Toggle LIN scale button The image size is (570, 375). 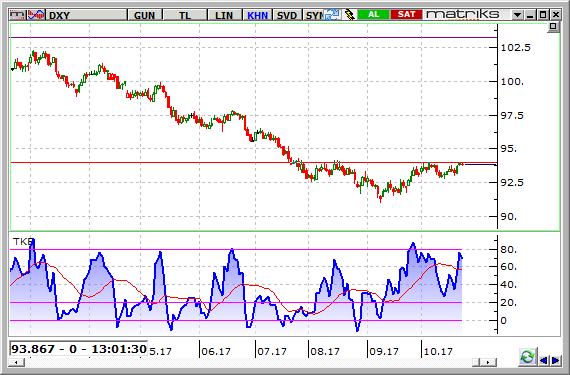coord(224,15)
